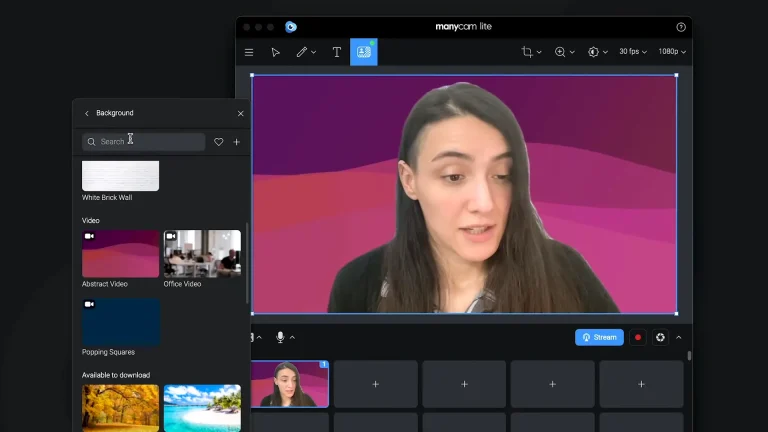Add source to the third preset slot

coord(464,384)
